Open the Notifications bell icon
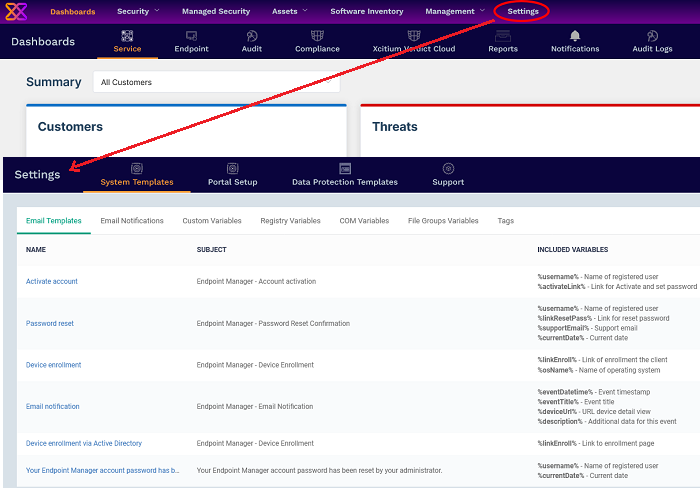 tap(575, 36)
